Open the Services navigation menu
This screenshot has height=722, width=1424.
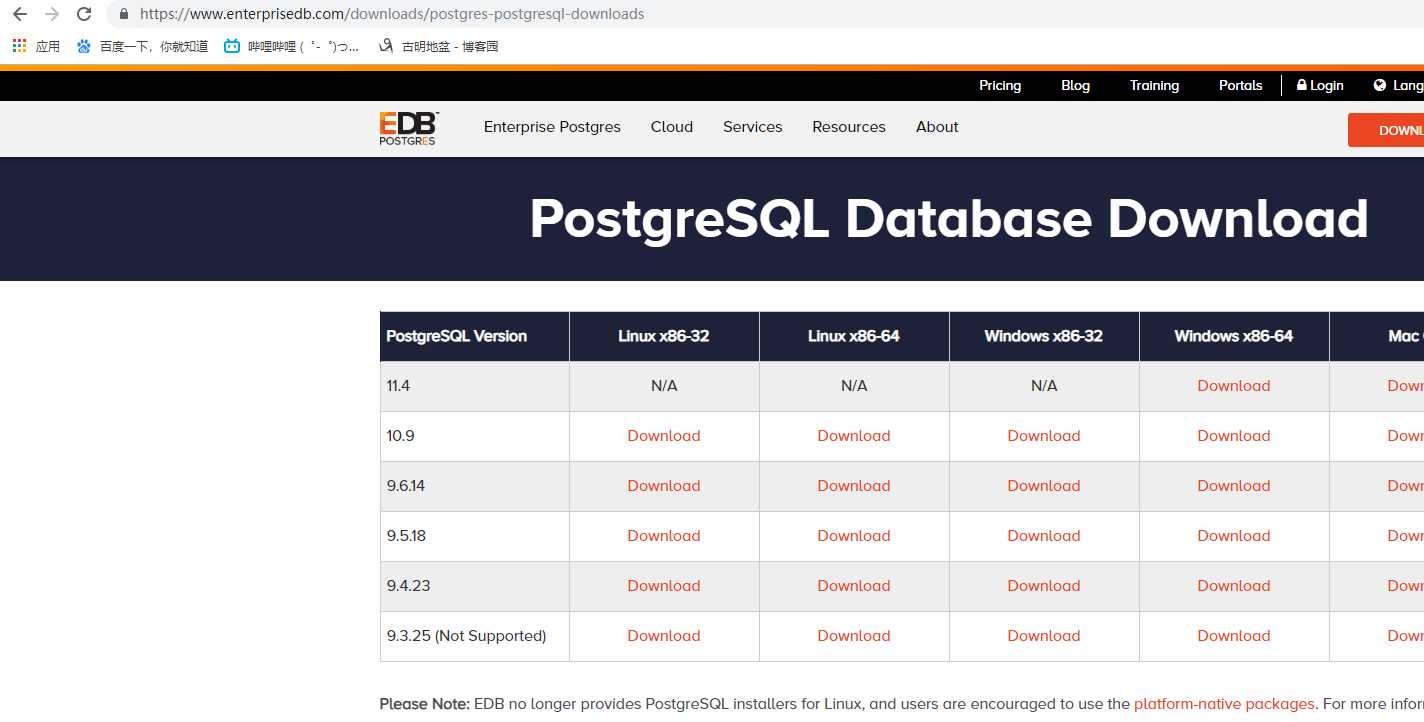click(x=753, y=127)
